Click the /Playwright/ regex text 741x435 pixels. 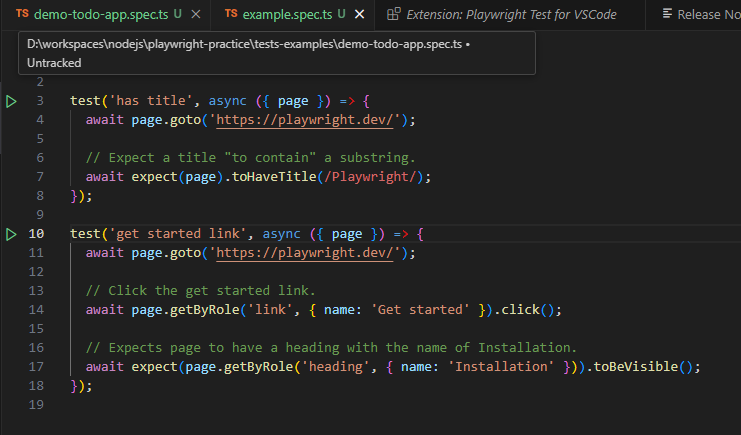click(x=370, y=177)
